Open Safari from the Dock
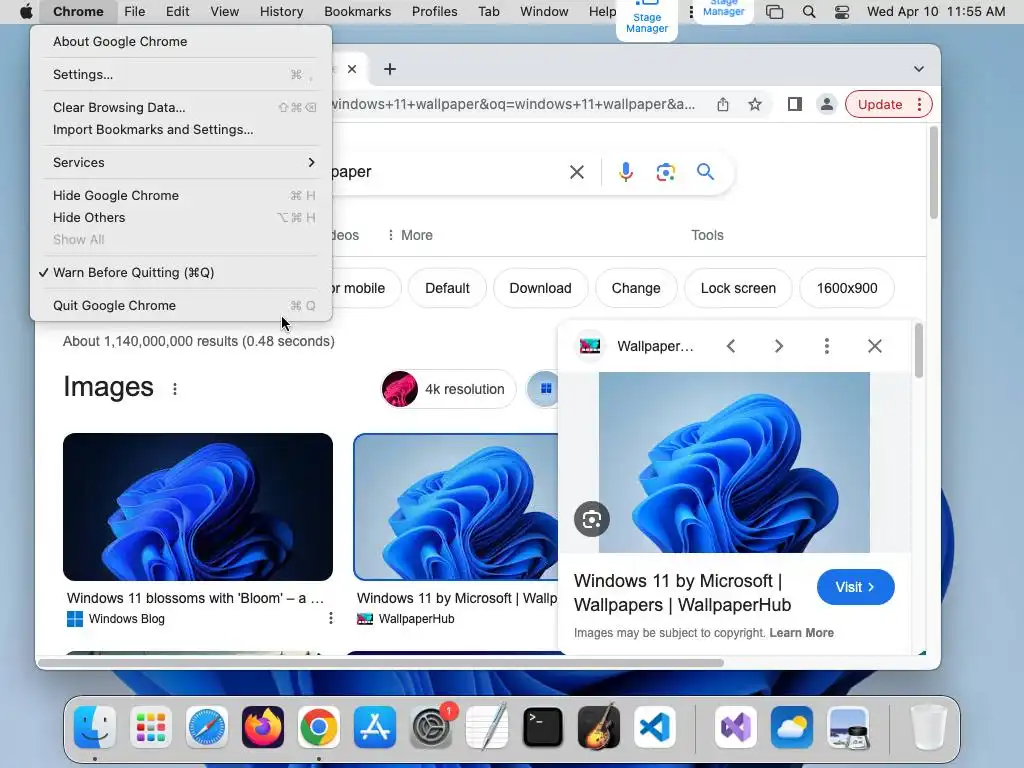Screen dimensions: 1024x768 [x=207, y=727]
